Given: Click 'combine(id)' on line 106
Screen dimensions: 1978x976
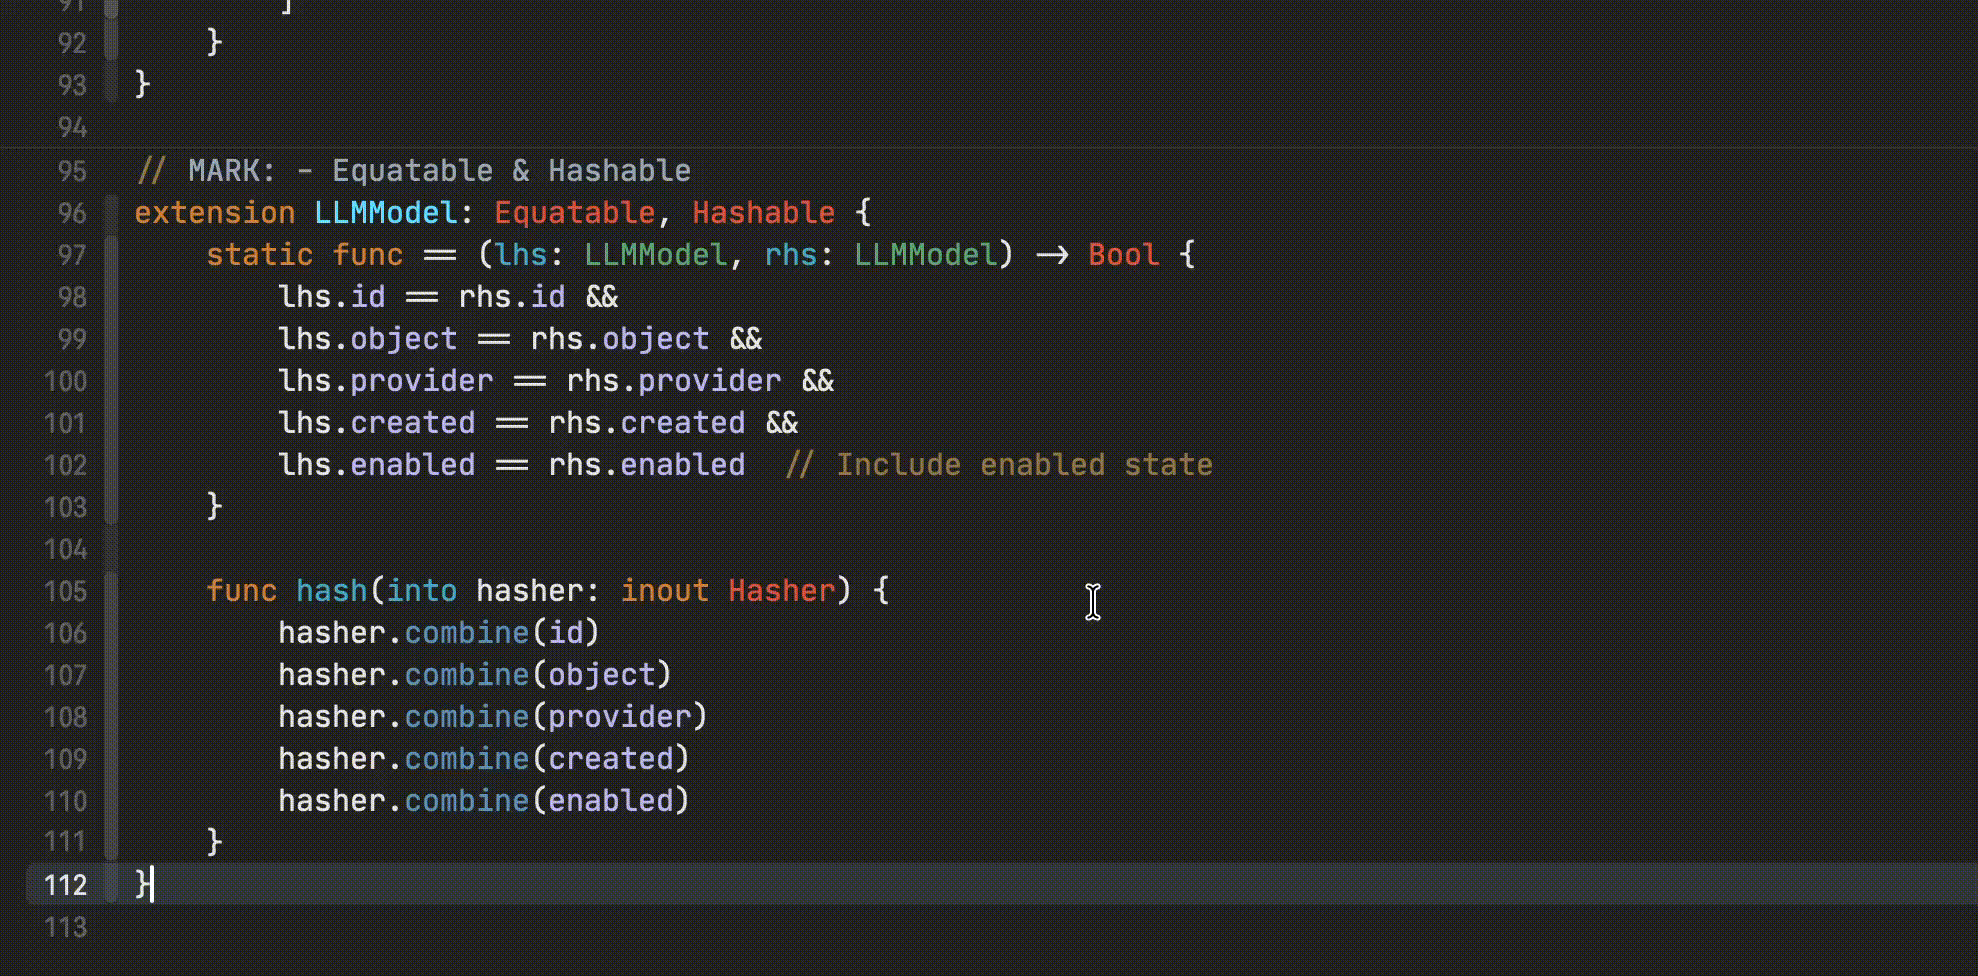Looking at the screenshot, I should (503, 633).
